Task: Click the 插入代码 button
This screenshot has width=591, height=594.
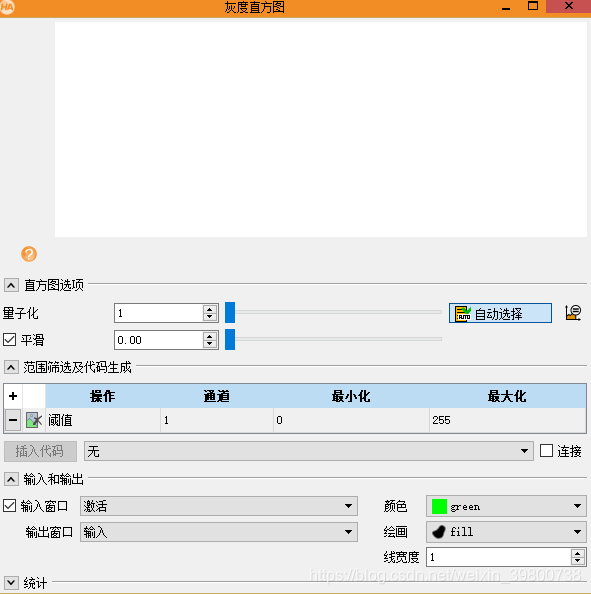Action: point(40,451)
